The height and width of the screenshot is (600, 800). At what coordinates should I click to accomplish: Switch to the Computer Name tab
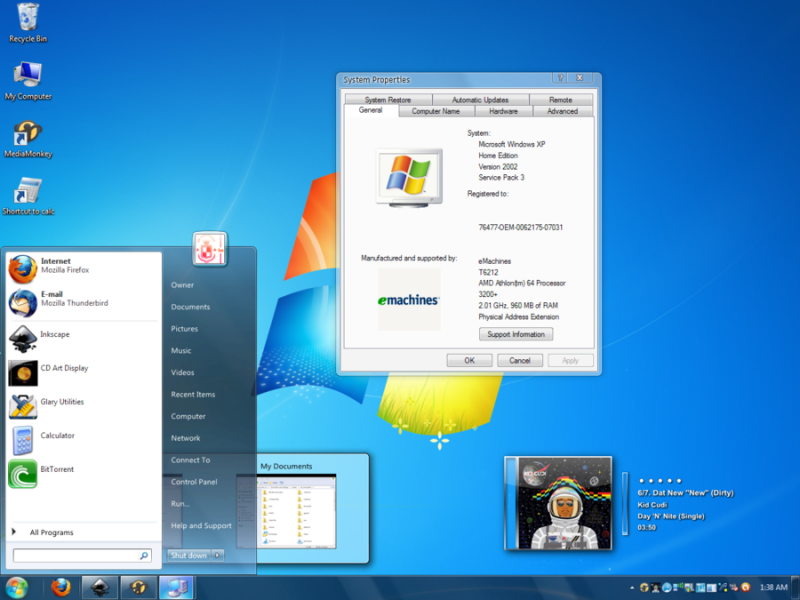(436, 112)
